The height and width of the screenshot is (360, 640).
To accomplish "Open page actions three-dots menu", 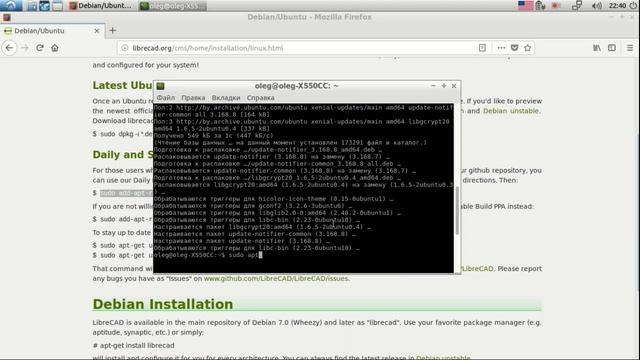I will click(501, 48).
